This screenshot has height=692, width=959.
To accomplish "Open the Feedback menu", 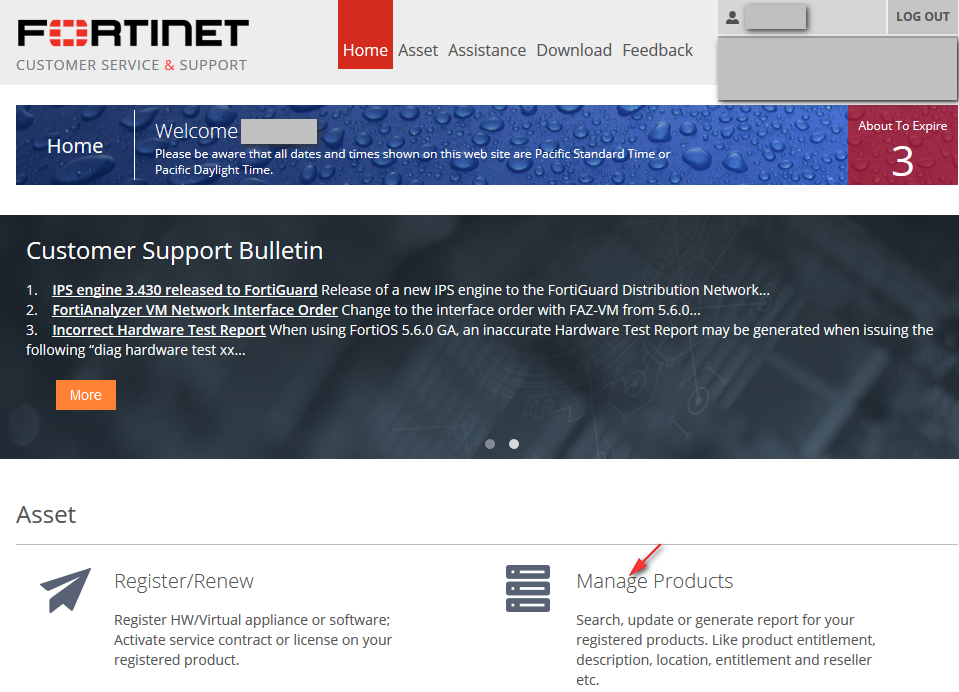I will (x=657, y=50).
